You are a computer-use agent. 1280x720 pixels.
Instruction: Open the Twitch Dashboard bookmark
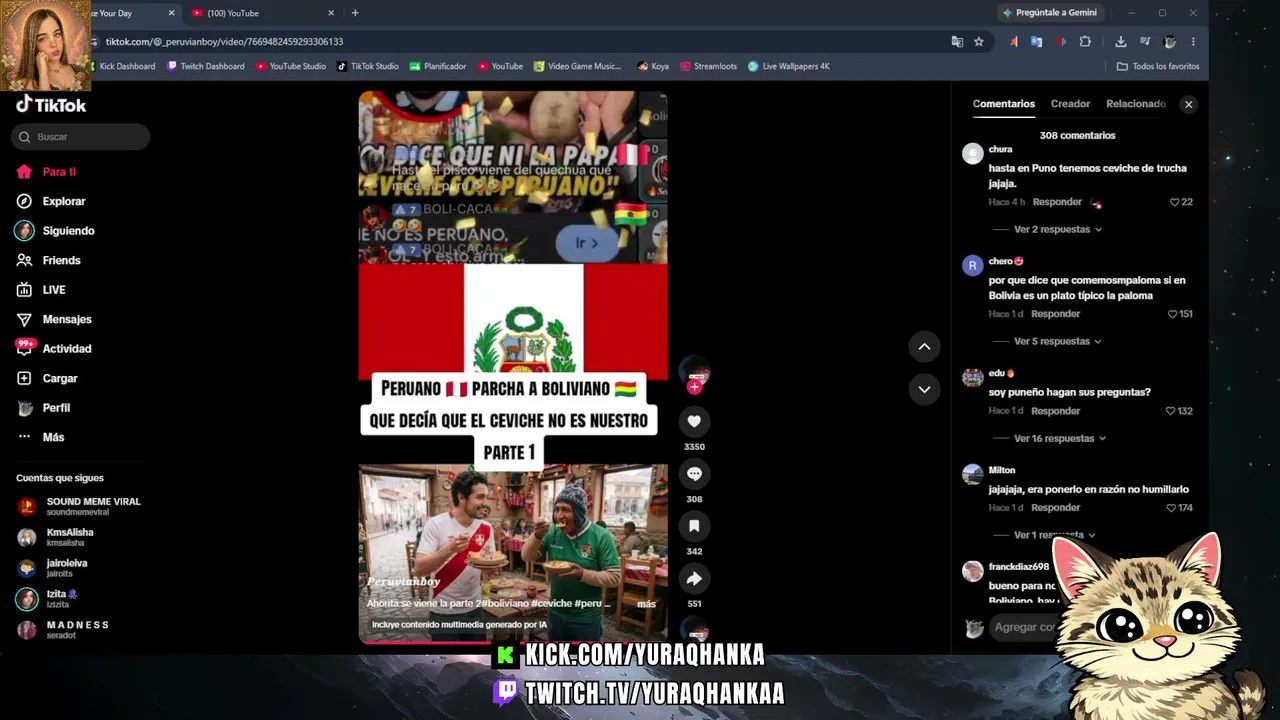click(206, 66)
